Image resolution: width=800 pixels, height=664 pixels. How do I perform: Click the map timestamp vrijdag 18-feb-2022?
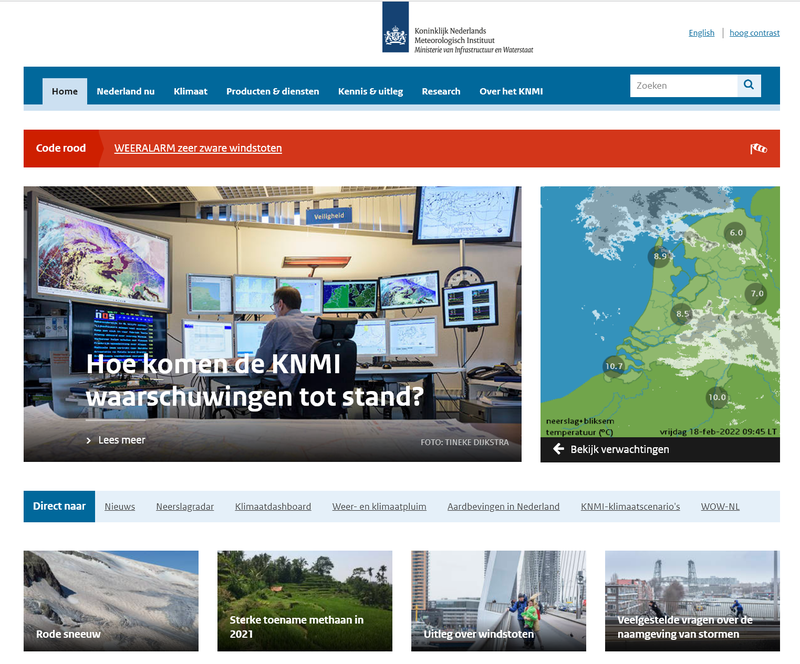click(718, 432)
